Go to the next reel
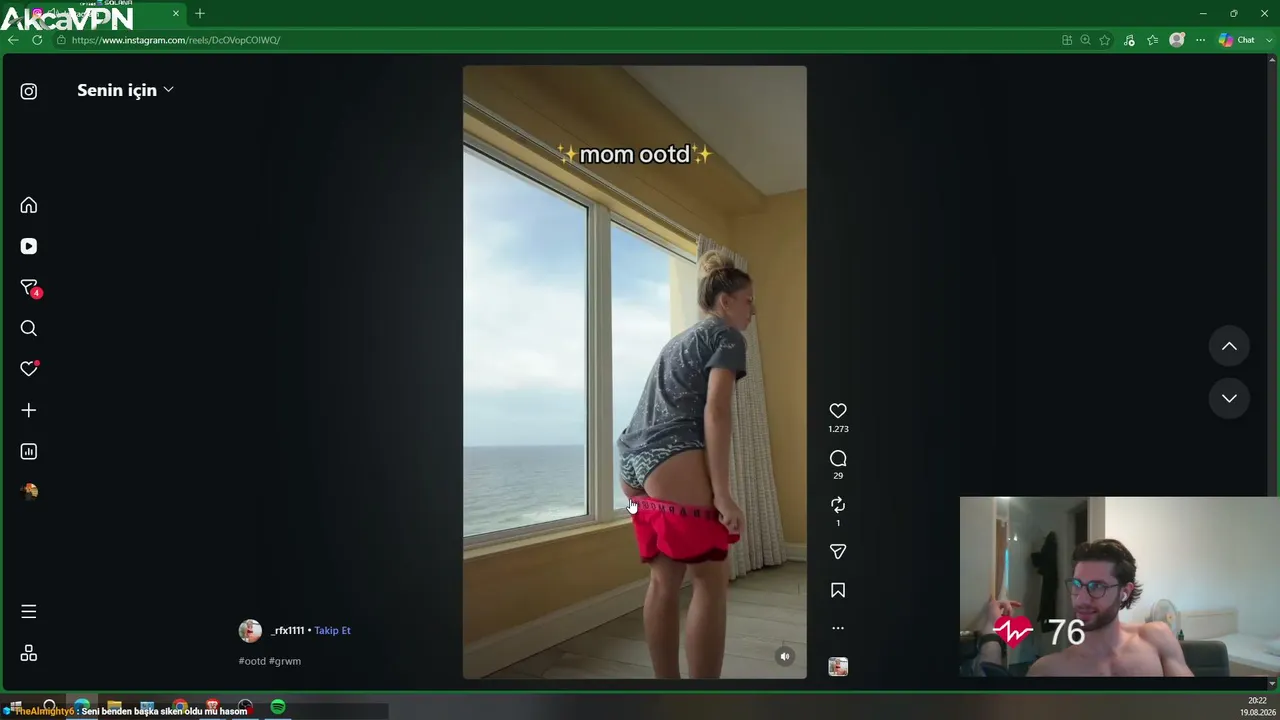This screenshot has height=720, width=1280. [1229, 398]
